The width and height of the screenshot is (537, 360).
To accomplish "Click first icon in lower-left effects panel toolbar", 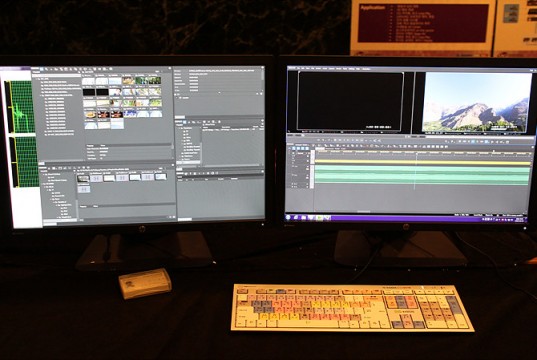I will pos(48,169).
